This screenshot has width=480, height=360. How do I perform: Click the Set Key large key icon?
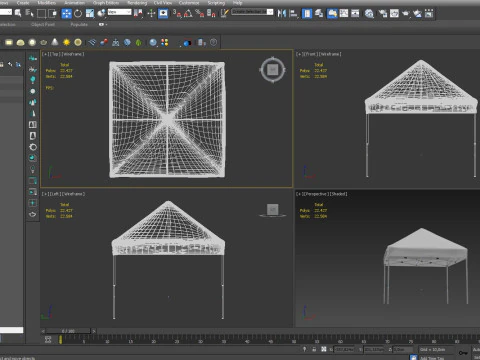tap(463, 353)
